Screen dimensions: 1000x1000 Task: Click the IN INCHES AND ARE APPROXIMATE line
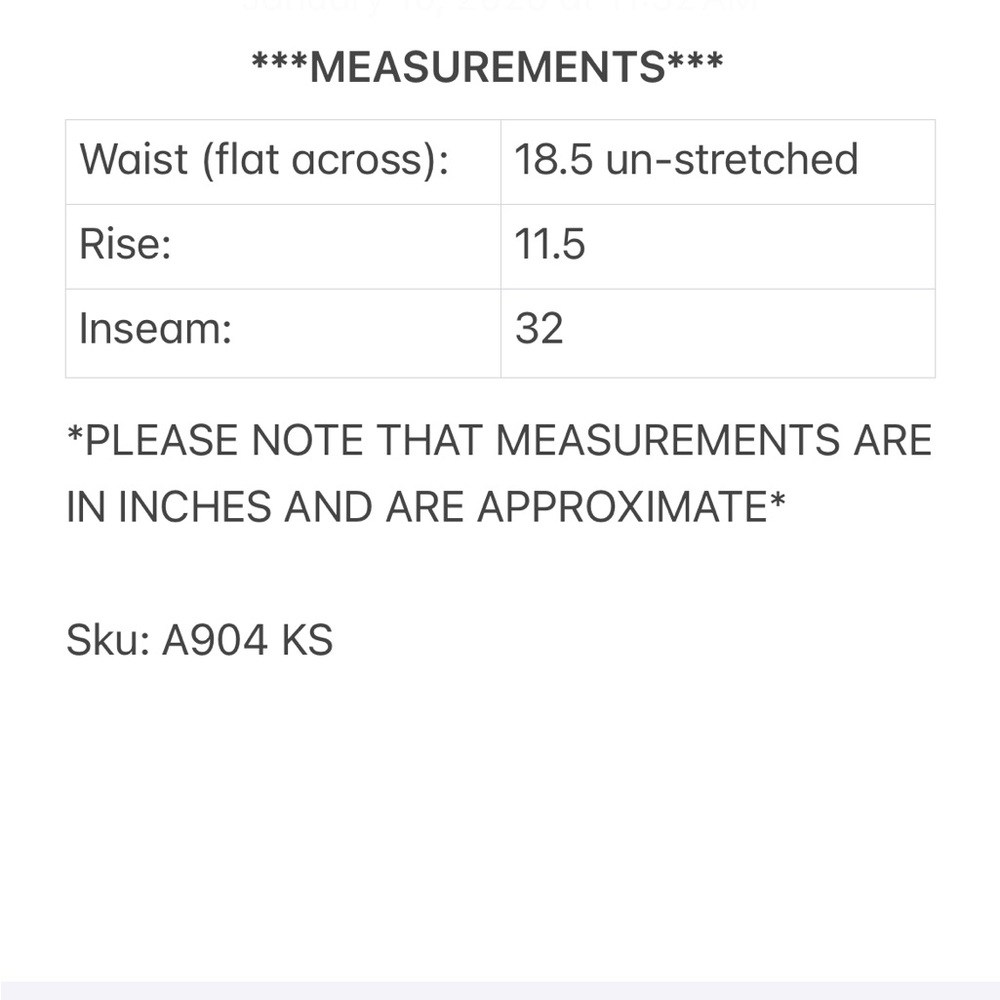pyautogui.click(x=425, y=507)
